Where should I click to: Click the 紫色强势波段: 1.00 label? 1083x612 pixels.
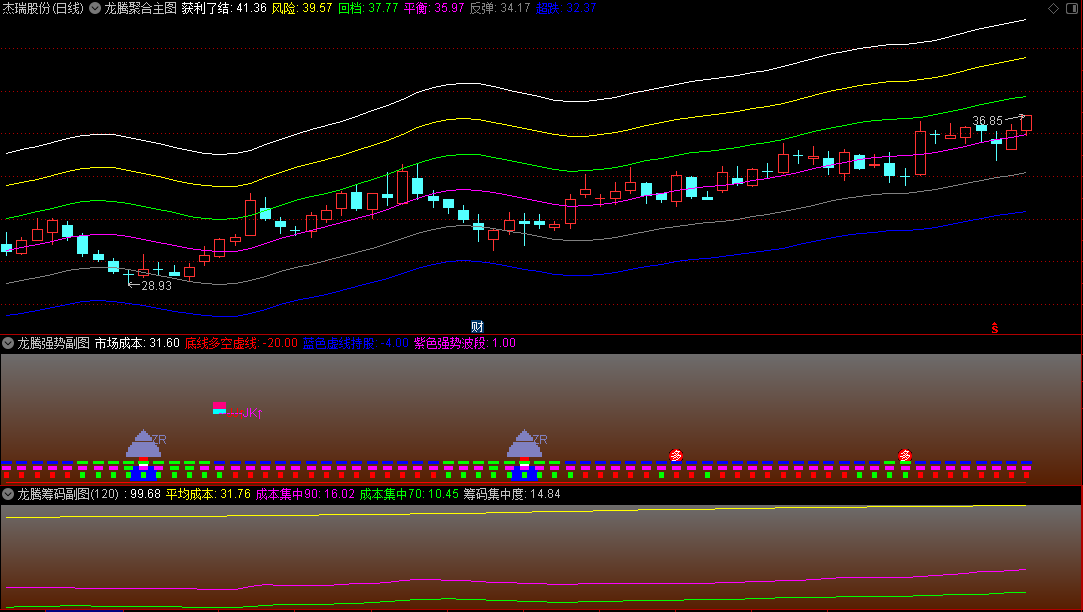[x=465, y=343]
